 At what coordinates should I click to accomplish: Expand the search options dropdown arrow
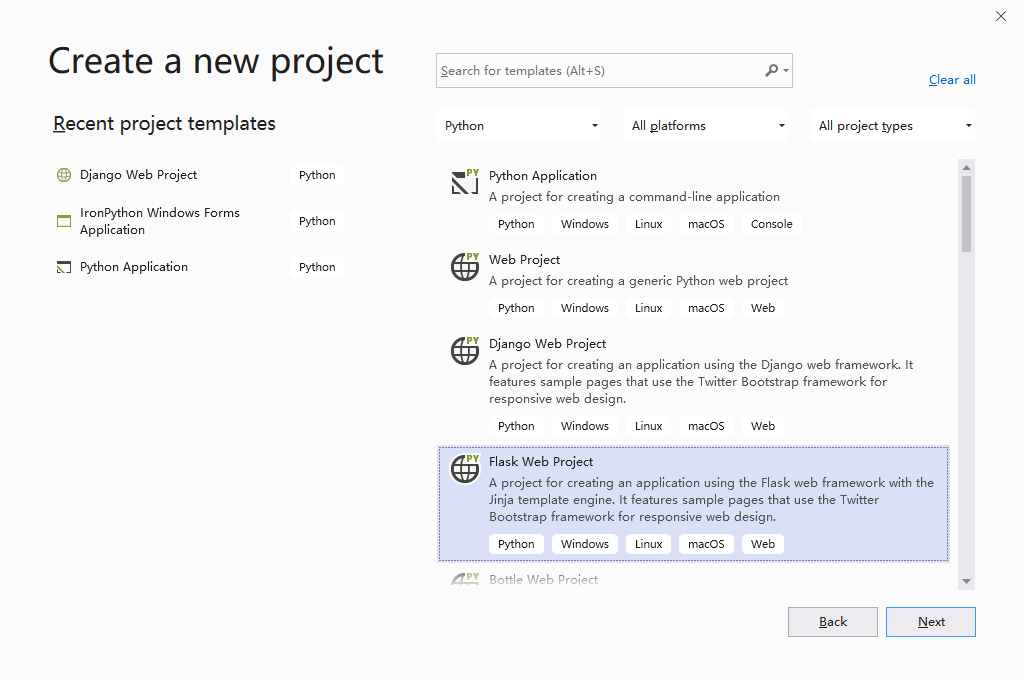pyautogui.click(x=786, y=71)
